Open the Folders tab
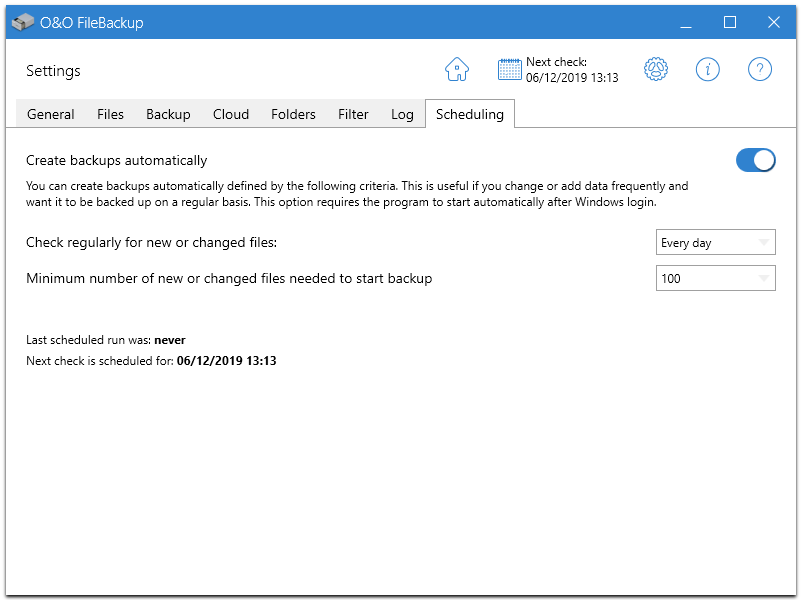 [293, 114]
